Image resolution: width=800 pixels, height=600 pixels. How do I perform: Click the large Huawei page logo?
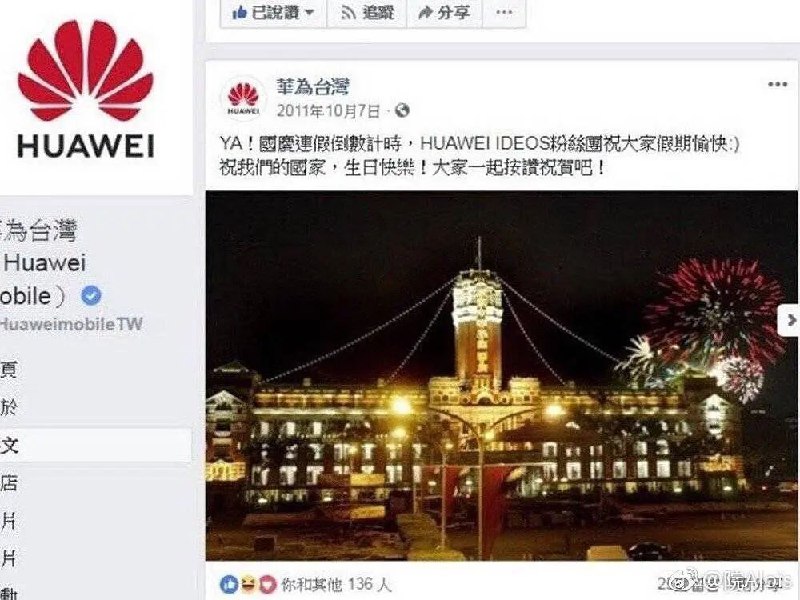click(x=86, y=89)
